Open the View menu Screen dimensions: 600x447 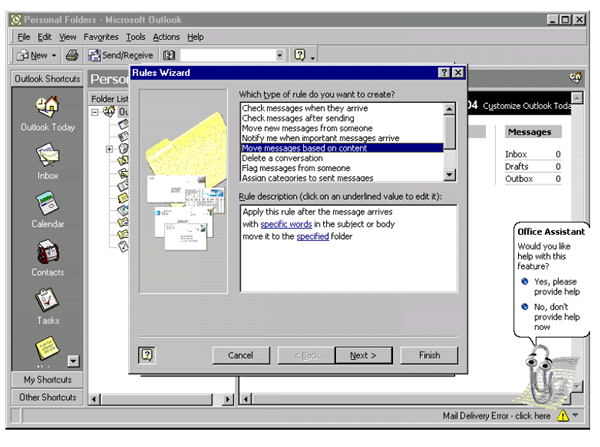pos(68,37)
